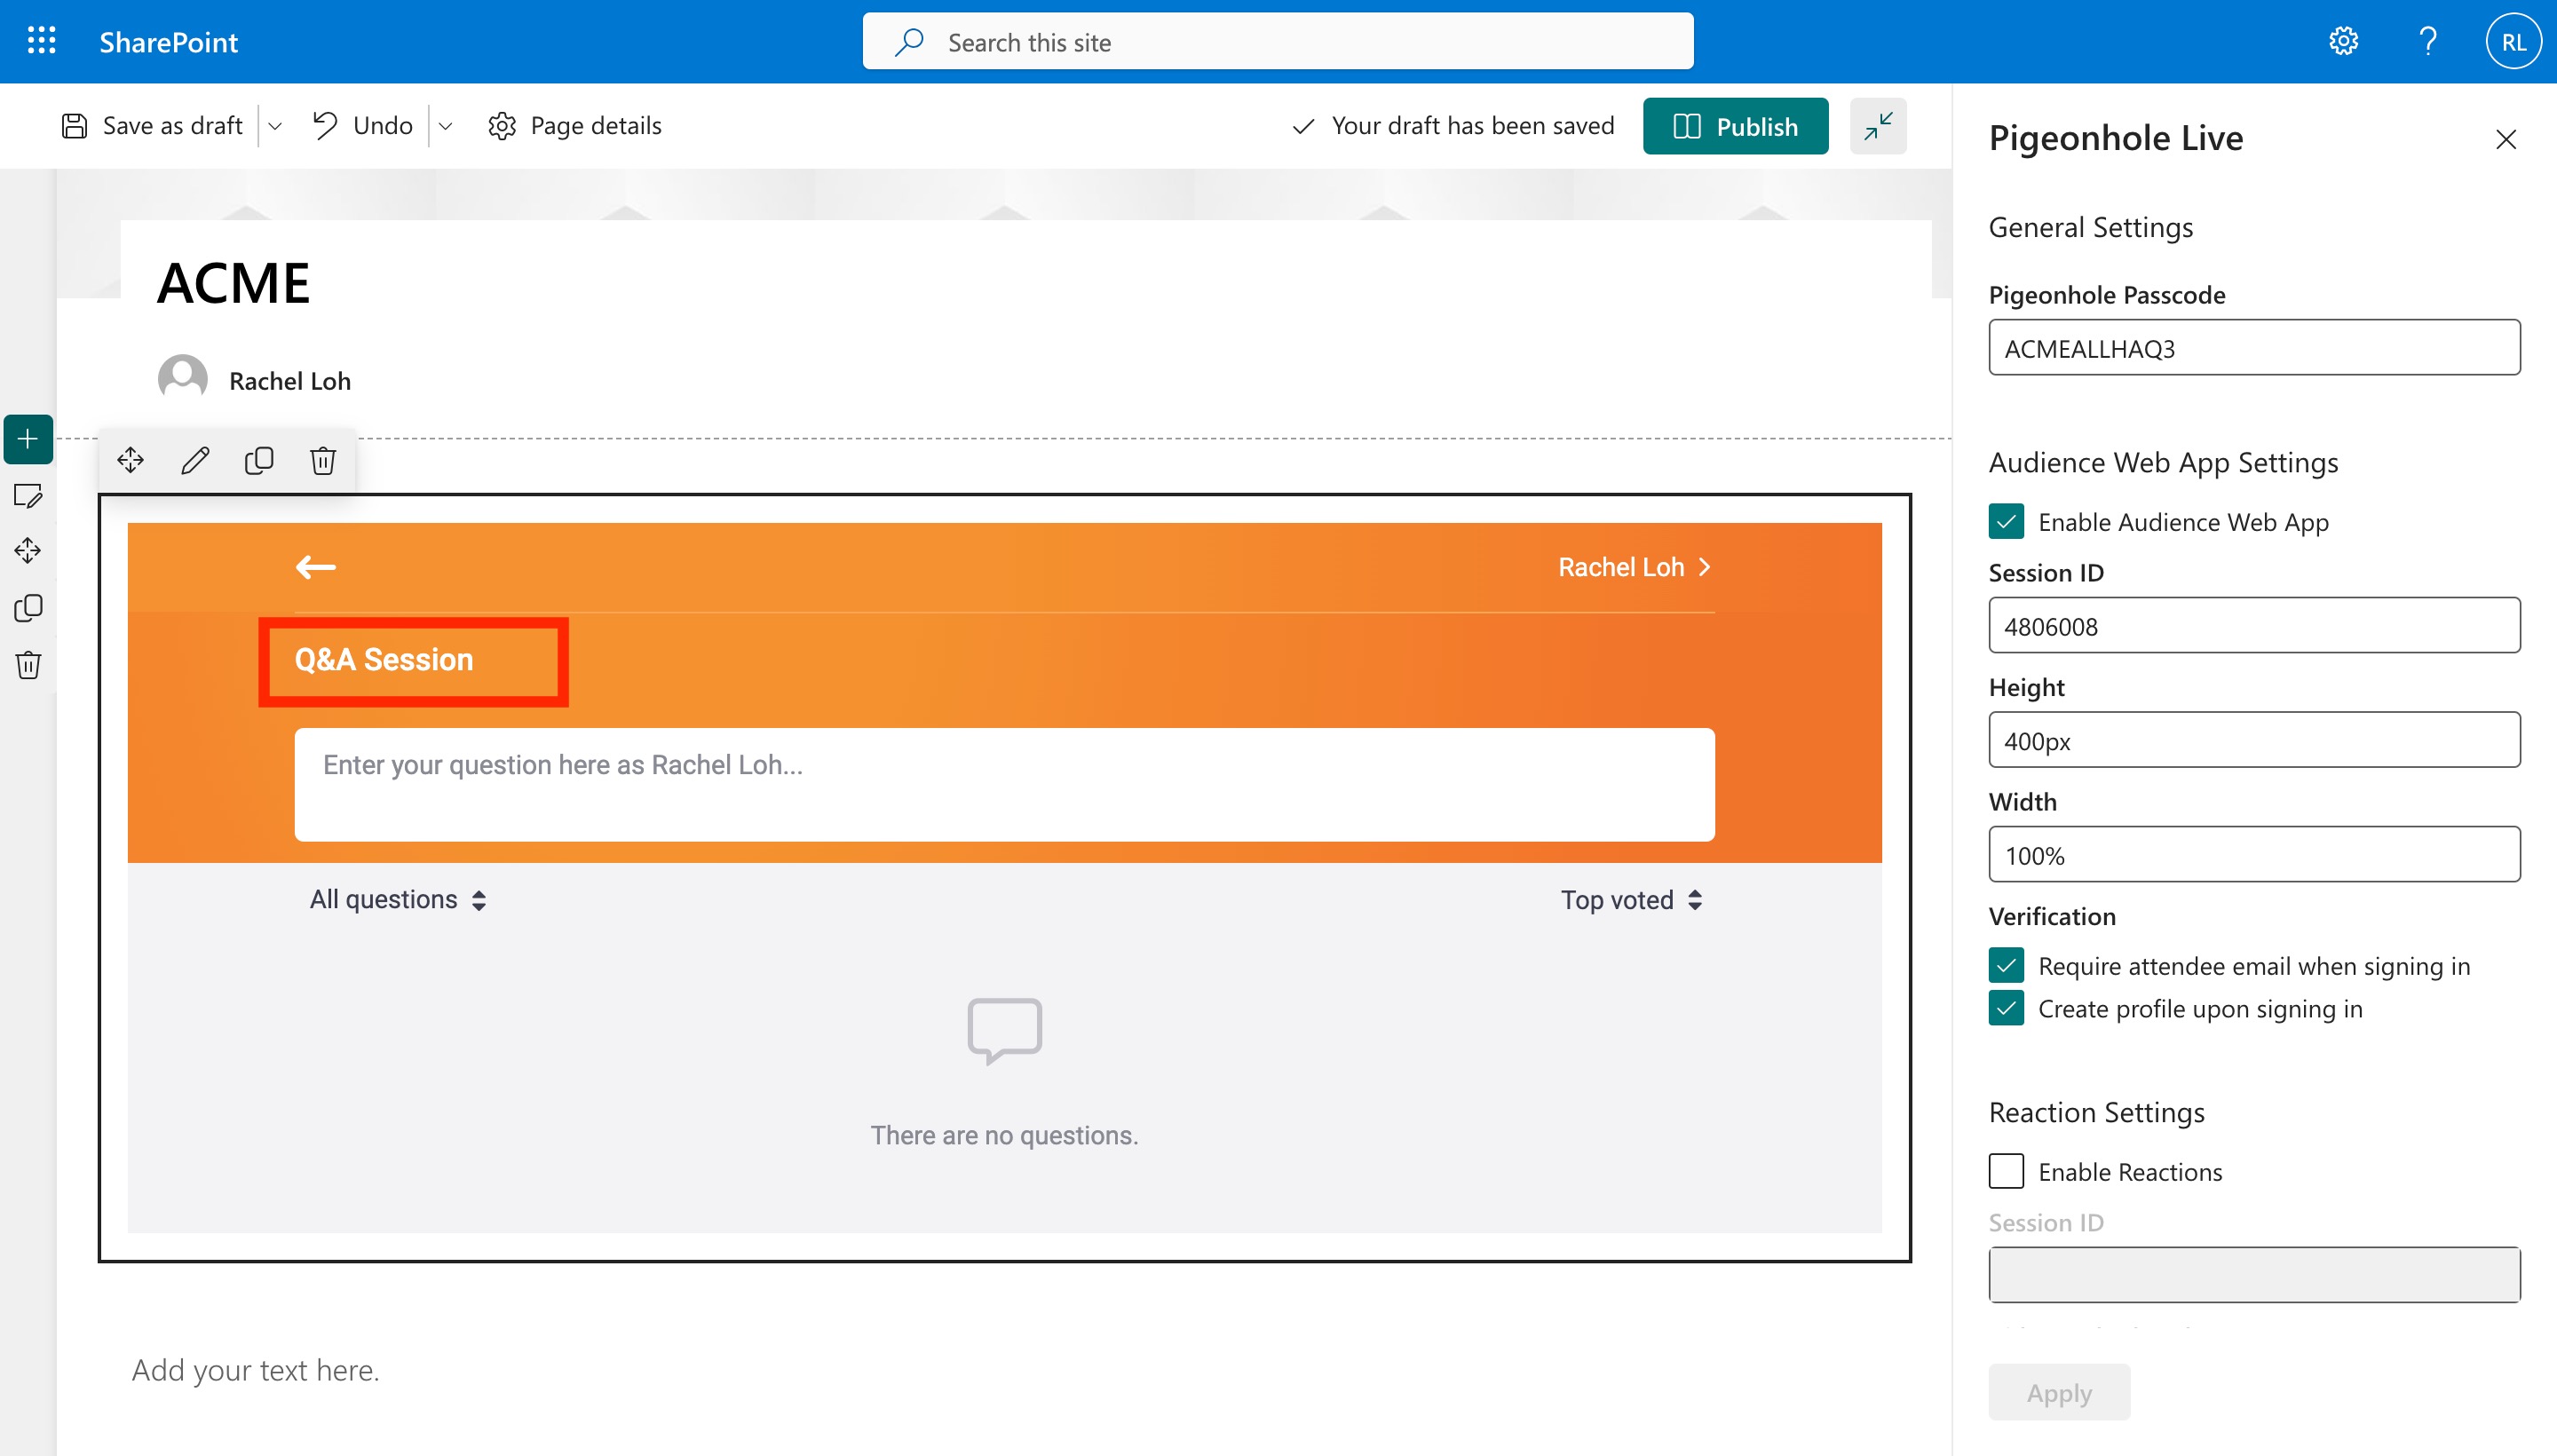The height and width of the screenshot is (1456, 2557).
Task: Click the Q&A Session title
Action: [x=383, y=660]
